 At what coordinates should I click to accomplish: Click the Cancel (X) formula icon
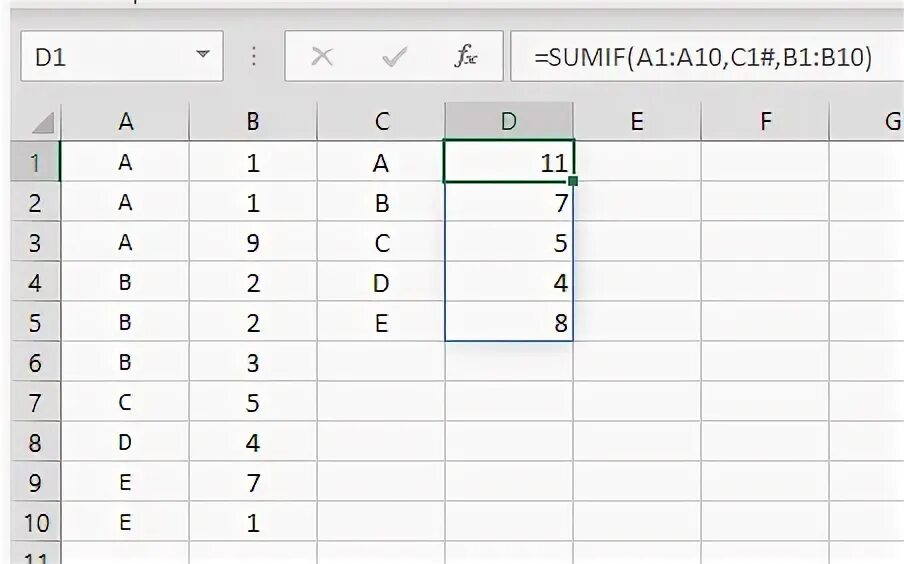coord(322,57)
